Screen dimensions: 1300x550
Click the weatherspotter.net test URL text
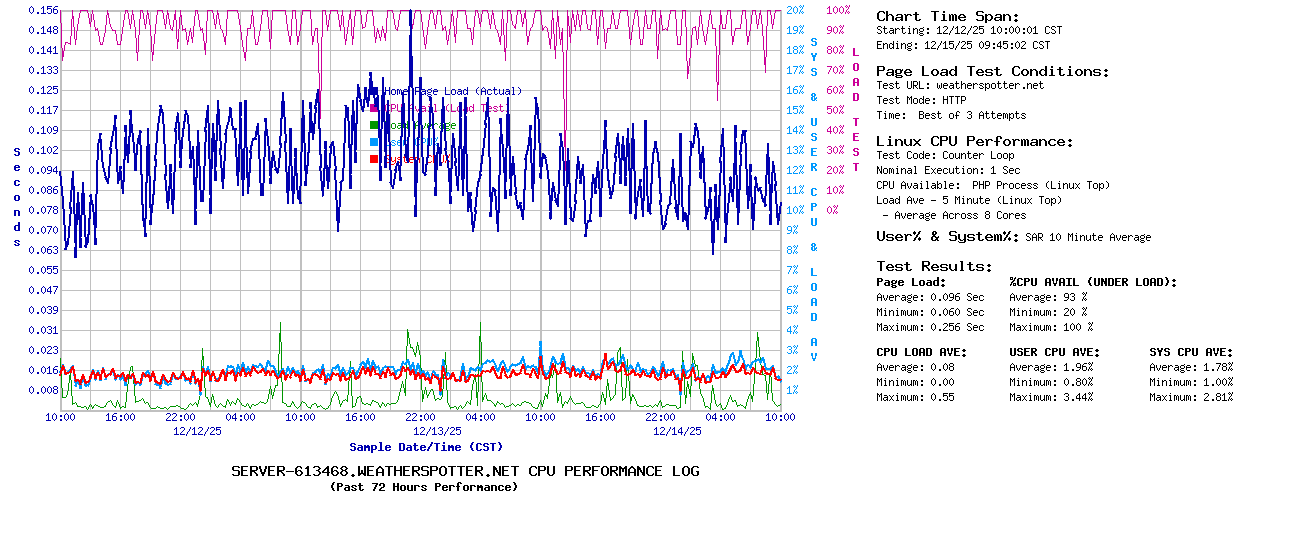[989, 85]
